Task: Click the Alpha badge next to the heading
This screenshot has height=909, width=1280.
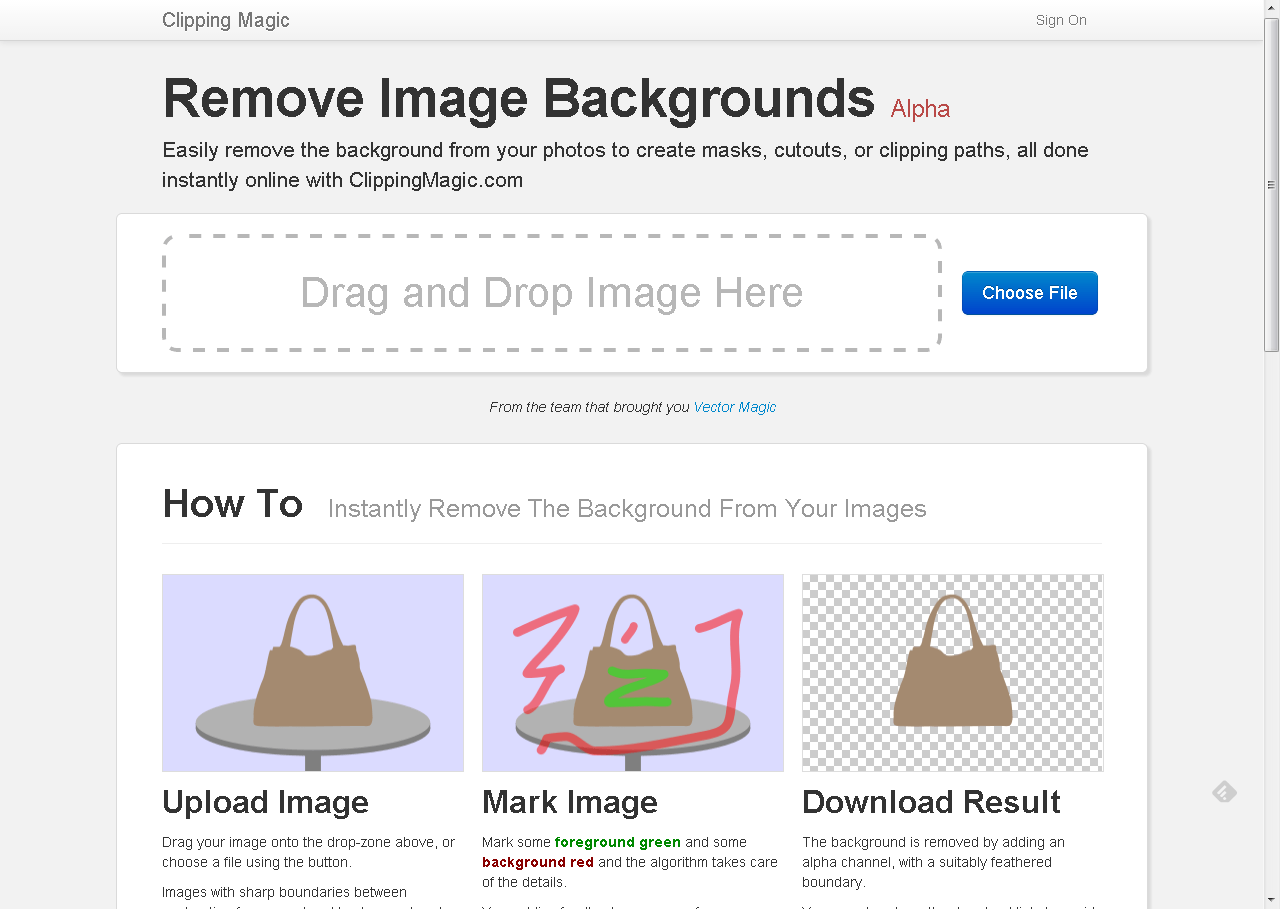Action: point(919,109)
